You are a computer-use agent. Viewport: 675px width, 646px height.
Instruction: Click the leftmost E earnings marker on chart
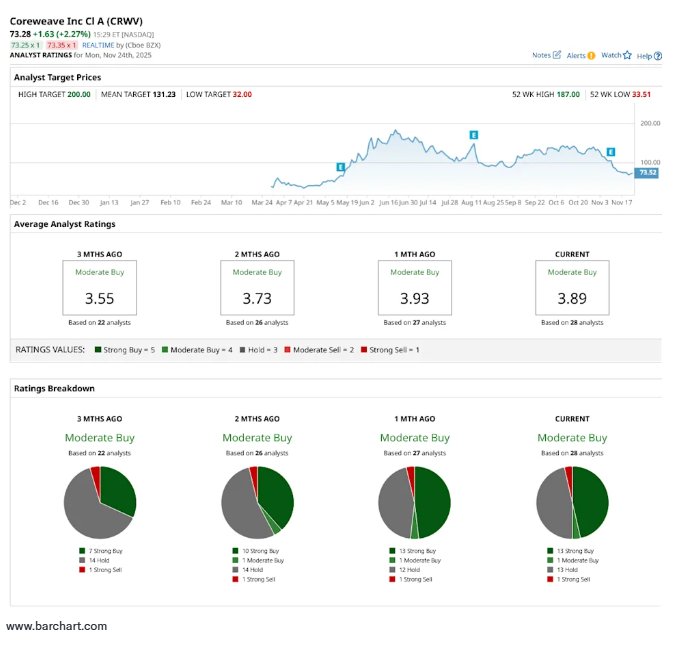(341, 167)
